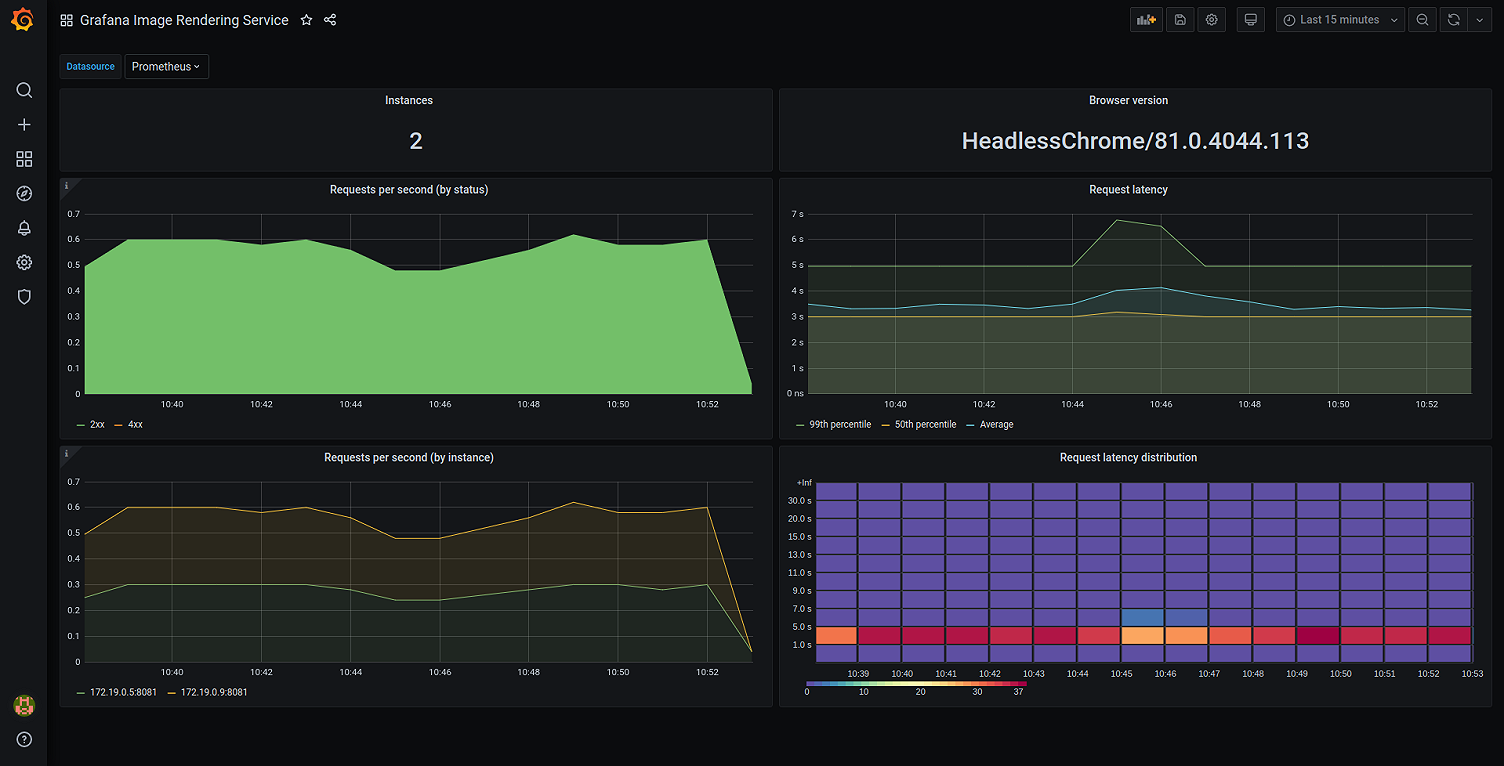Toggle 99th percentile legend series
The height and width of the screenshot is (766, 1504).
point(833,425)
